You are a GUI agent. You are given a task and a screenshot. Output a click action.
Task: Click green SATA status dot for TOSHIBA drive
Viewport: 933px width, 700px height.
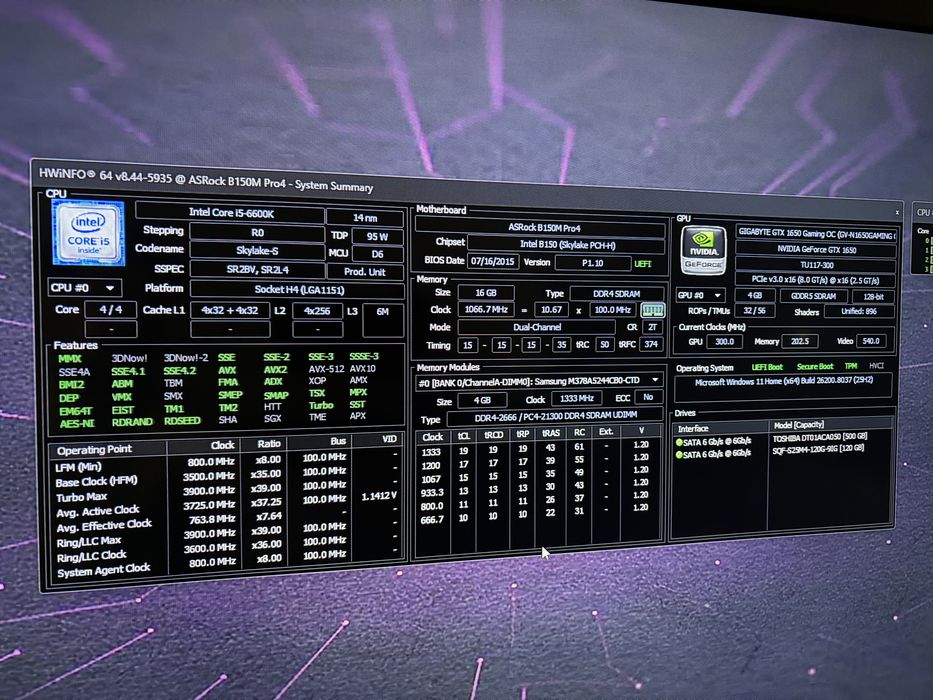click(x=679, y=442)
